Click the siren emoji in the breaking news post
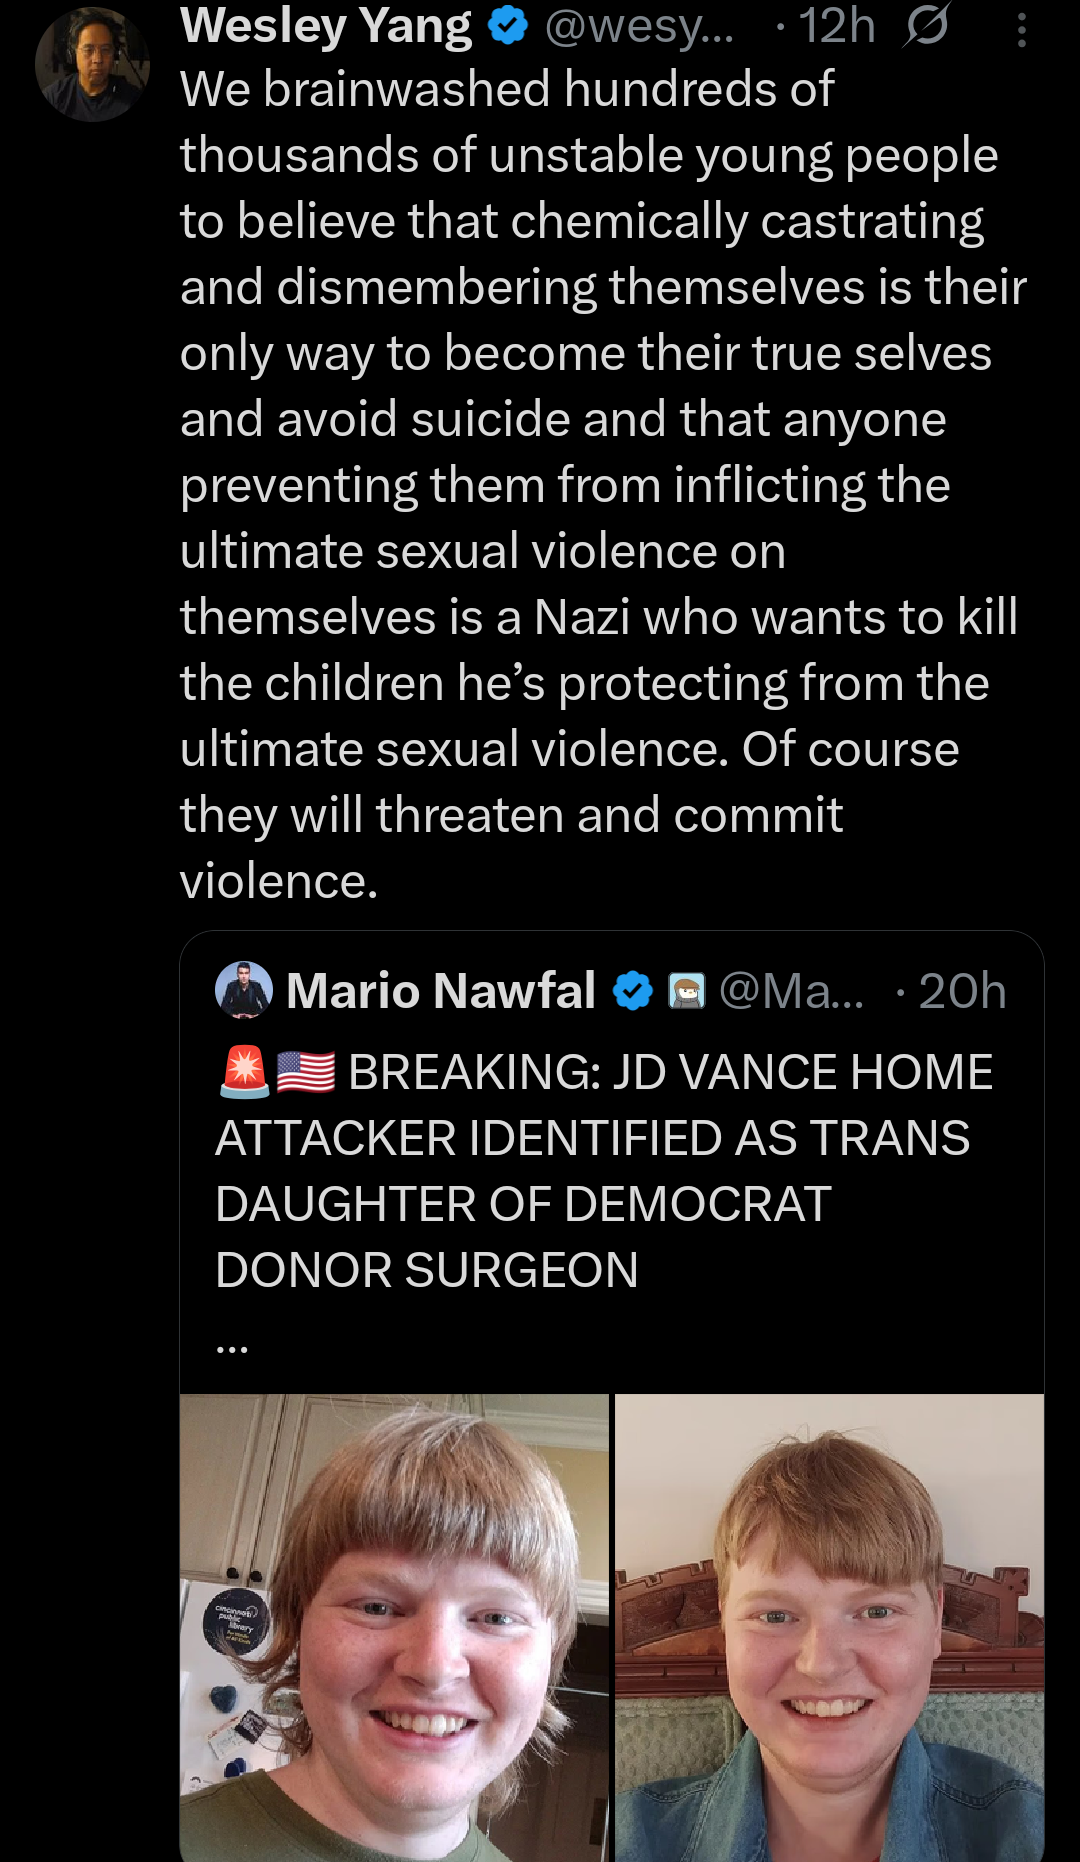The image size is (1080, 1862). (245, 1071)
